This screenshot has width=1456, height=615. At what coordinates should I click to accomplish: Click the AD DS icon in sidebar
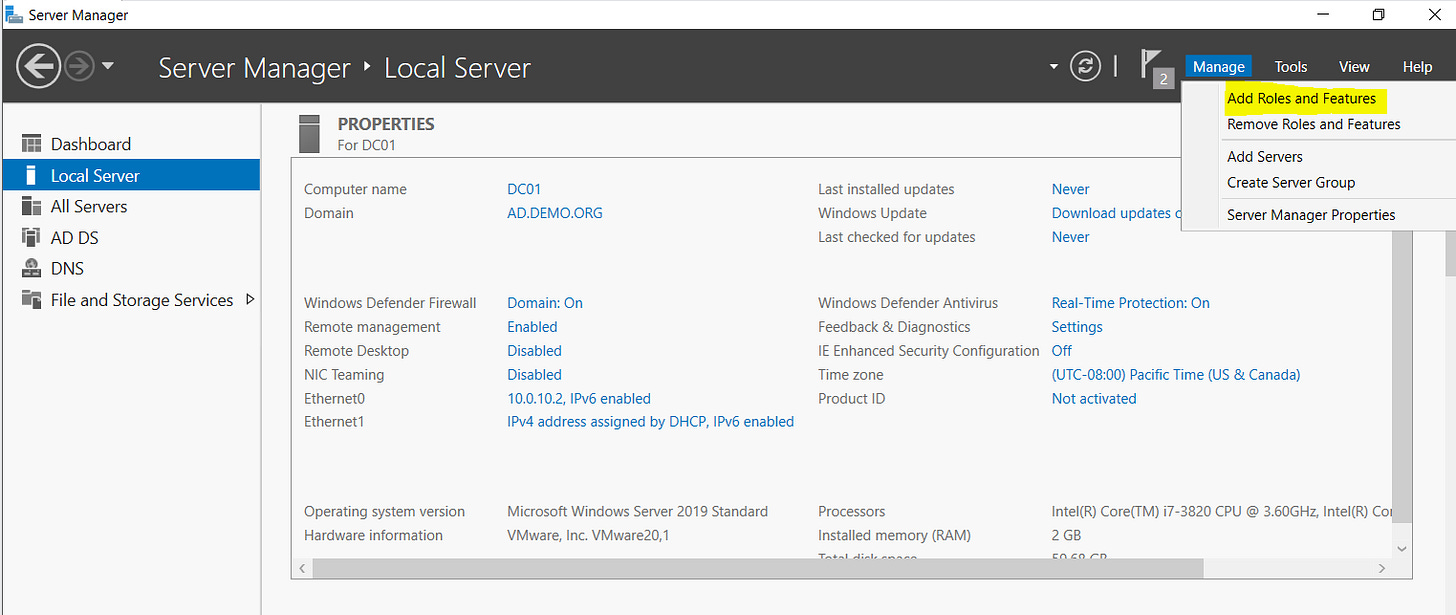(32, 238)
